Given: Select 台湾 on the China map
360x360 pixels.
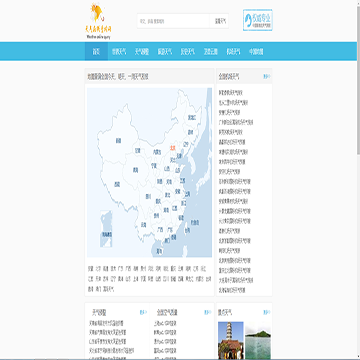Looking at the screenshot, I should pyautogui.click(x=187, y=230).
